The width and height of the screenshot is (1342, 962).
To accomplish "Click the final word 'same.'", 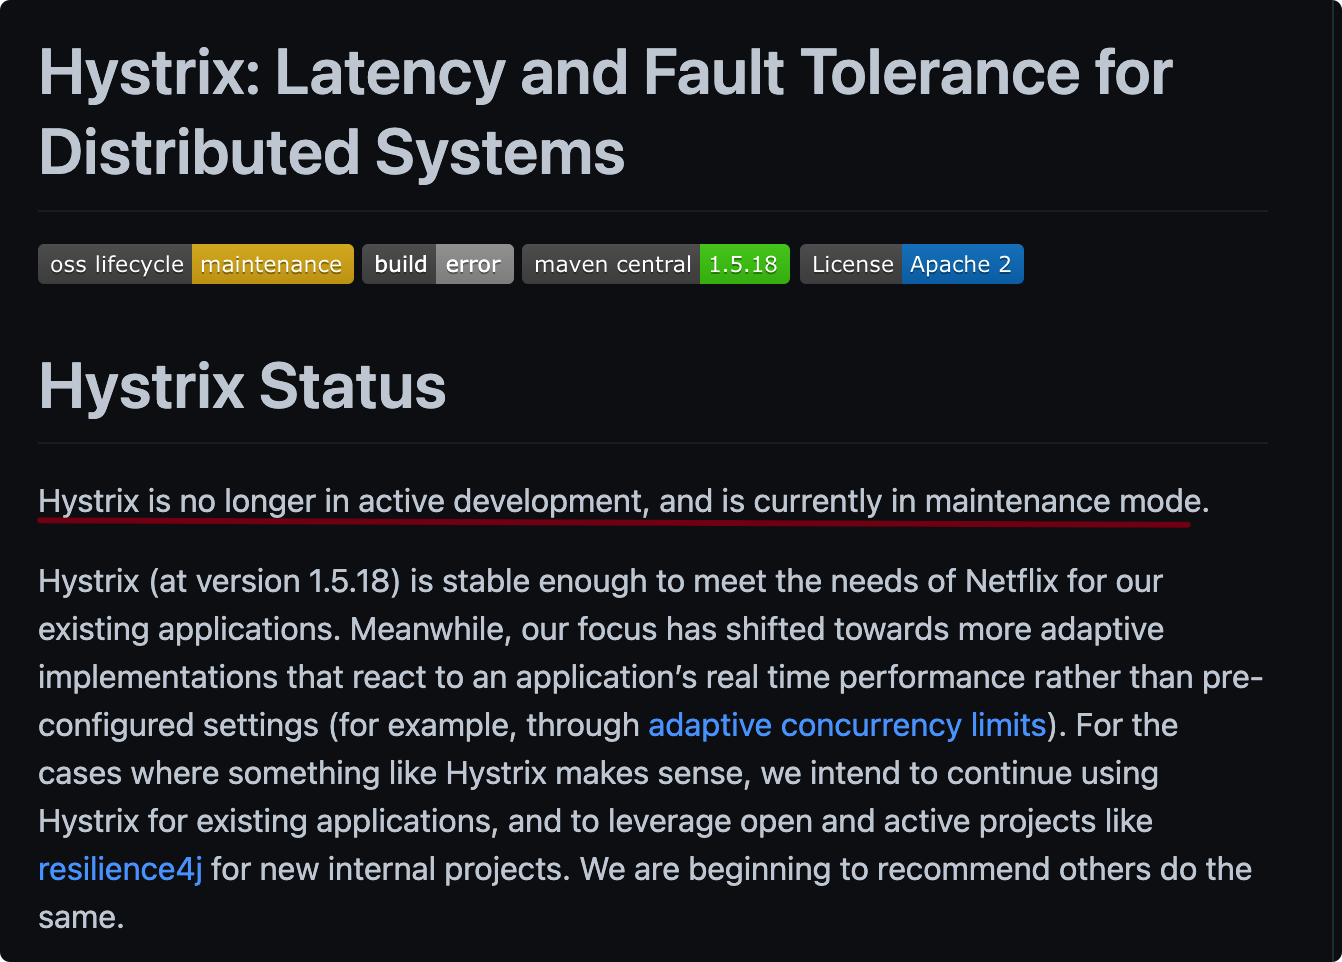I will tap(81, 917).
